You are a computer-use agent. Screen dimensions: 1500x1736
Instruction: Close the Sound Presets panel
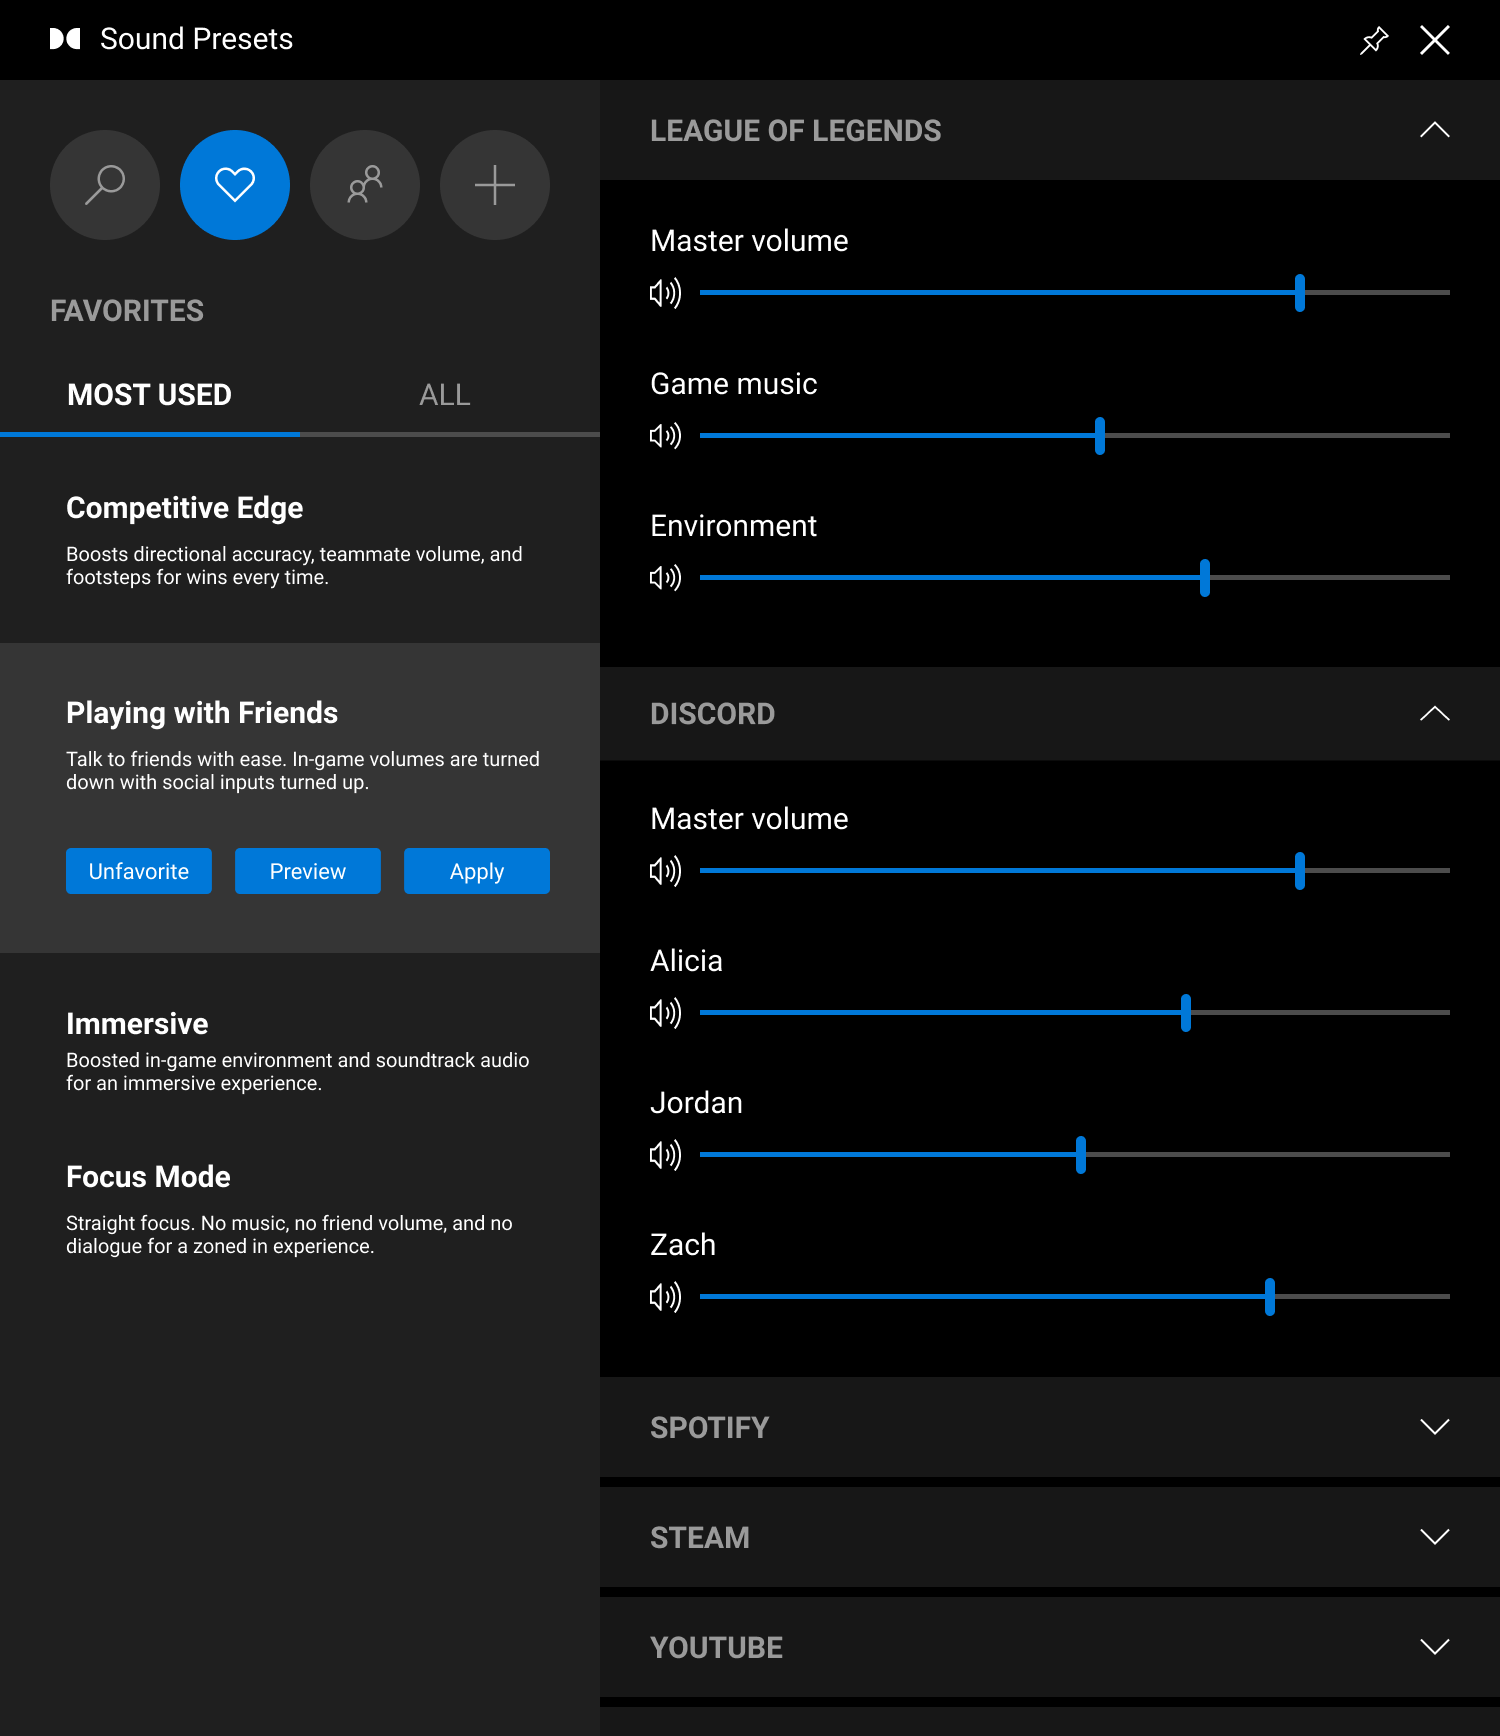click(x=1435, y=40)
